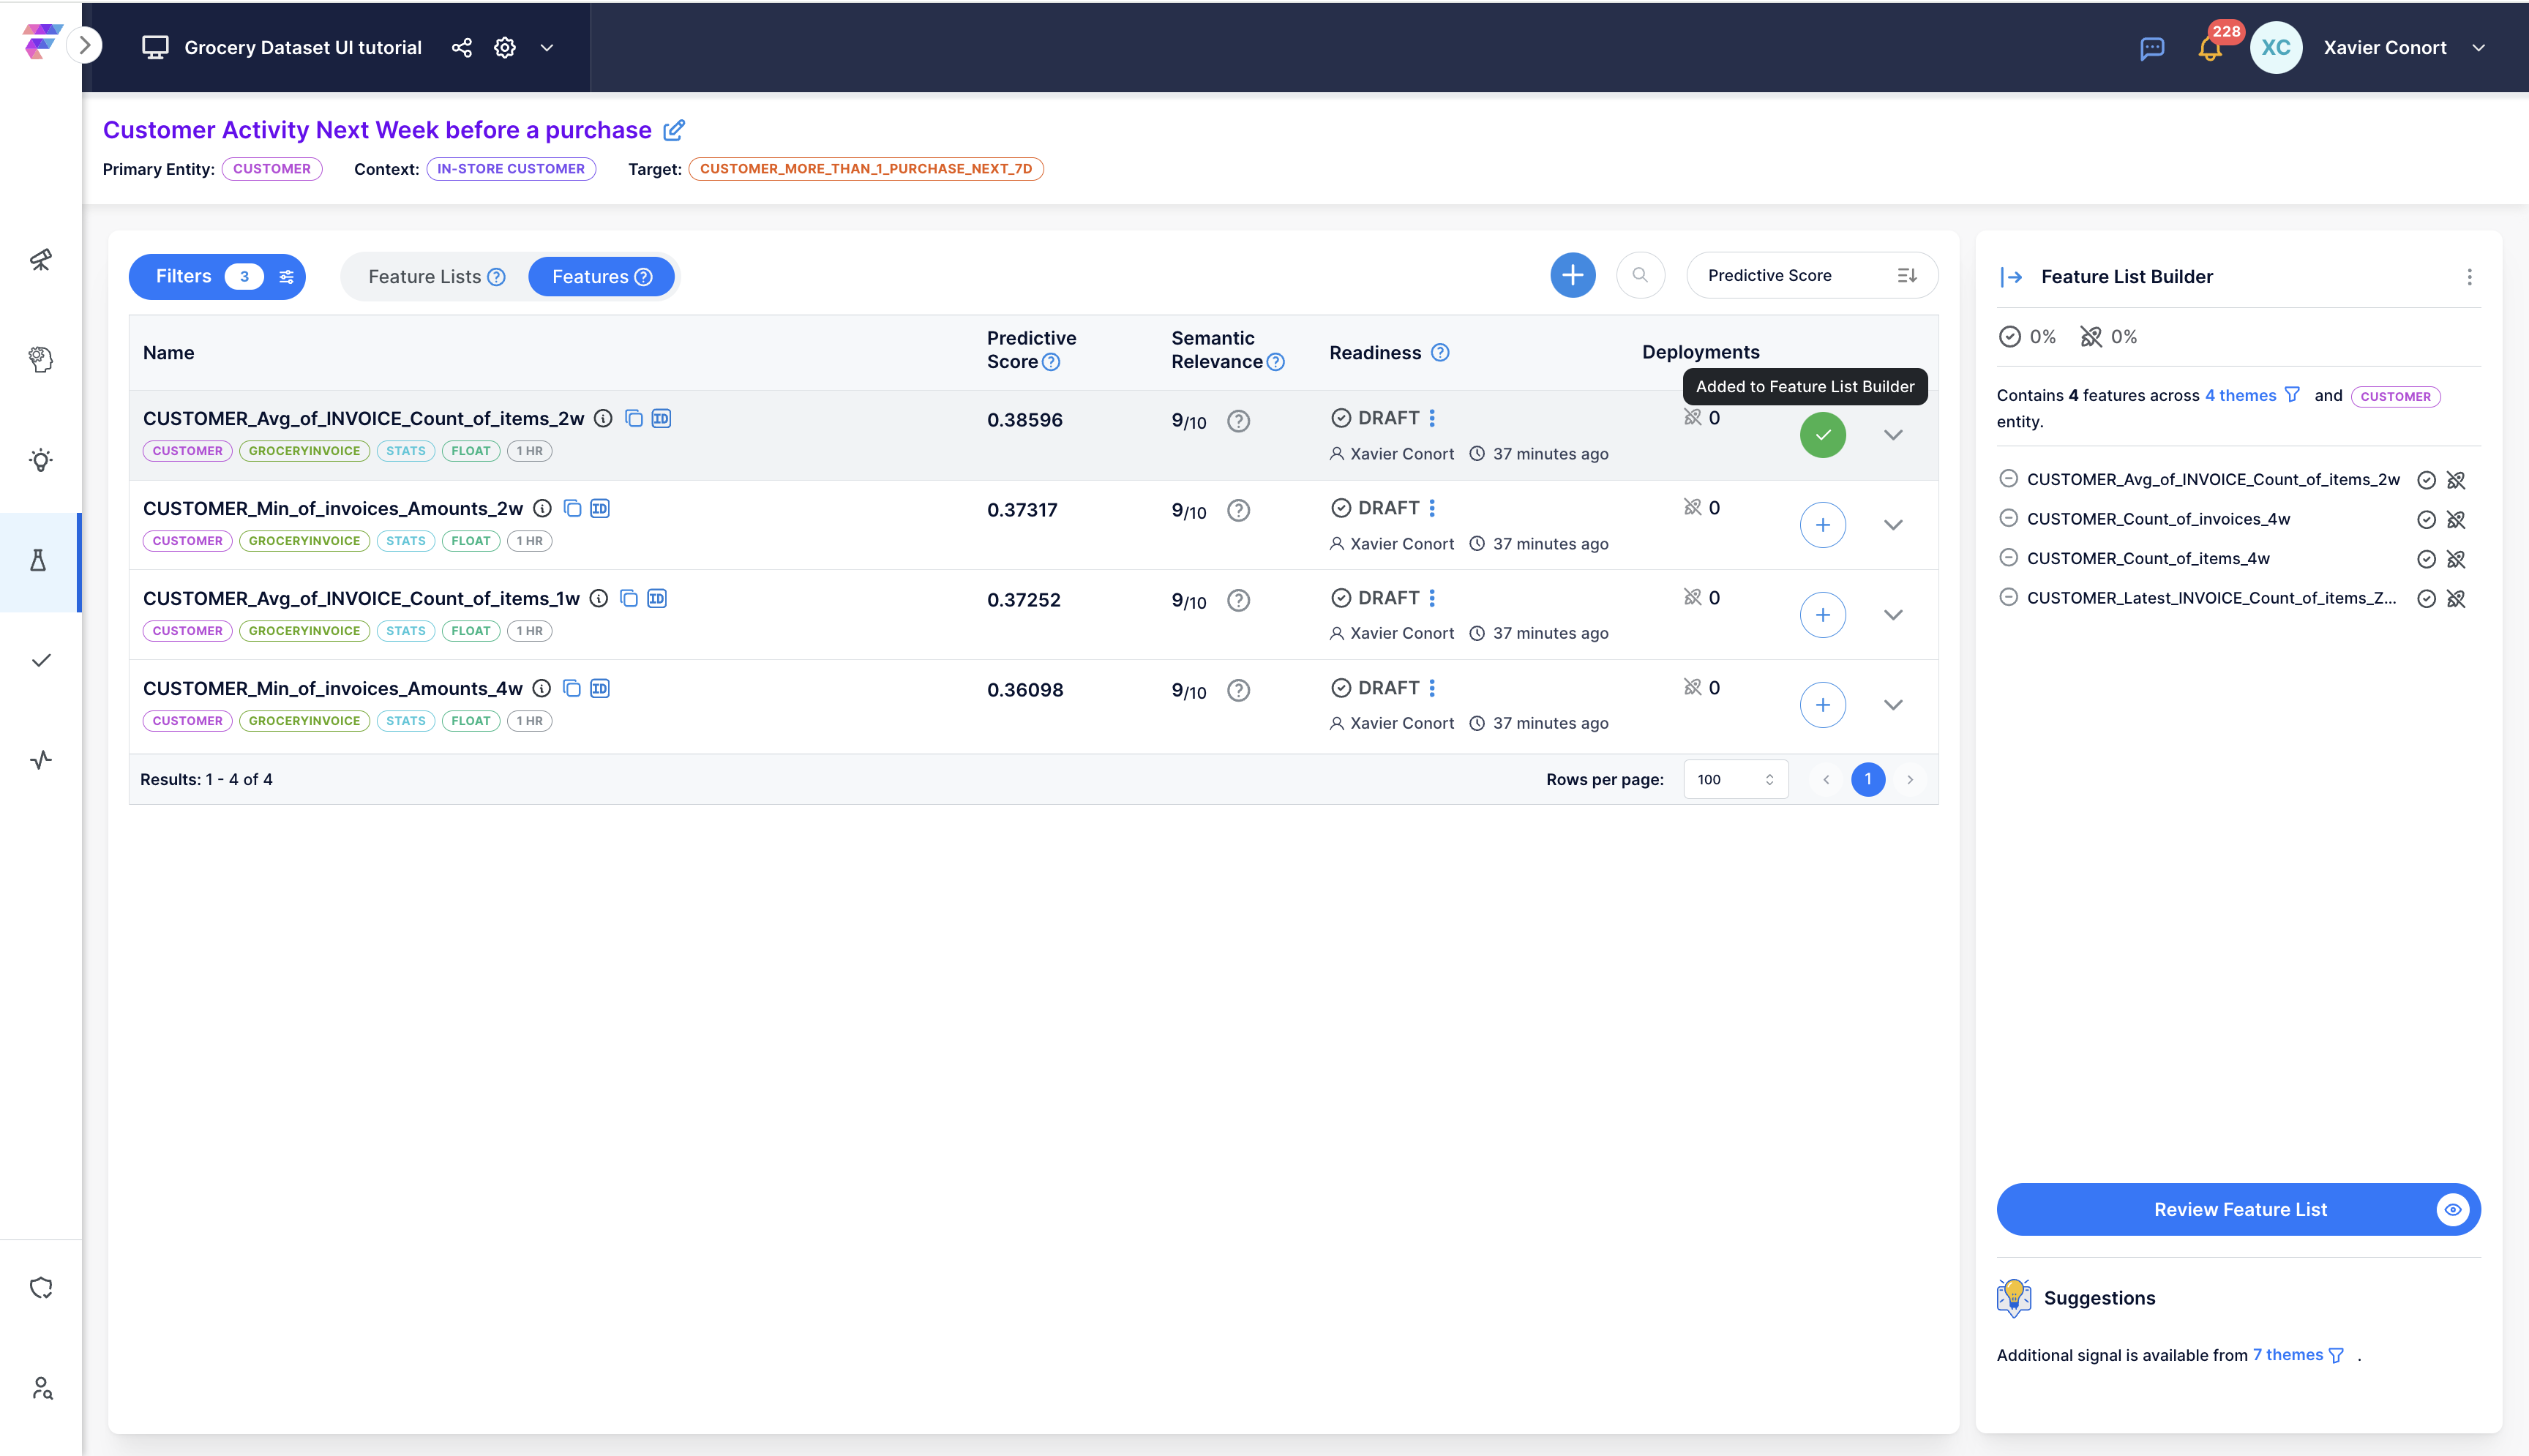2529x1456 pixels.
Task: Copy name of CUSTOMER_Min_of_invoices_Amounts_2w
Action: pyautogui.click(x=572, y=508)
